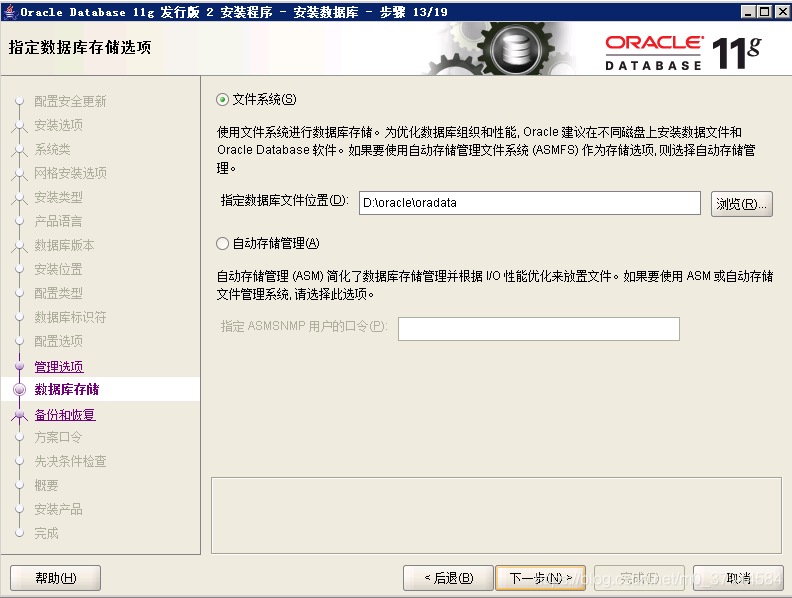
Task: Select the 文件系统(S) radio button
Action: (x=222, y=99)
